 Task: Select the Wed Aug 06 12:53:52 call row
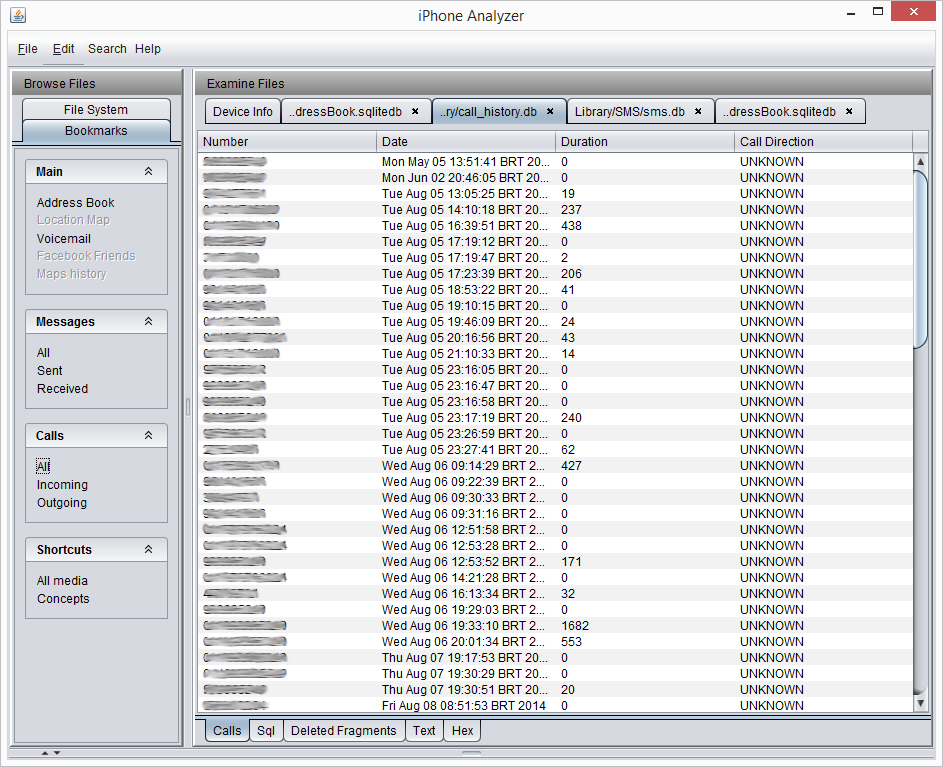pos(555,562)
